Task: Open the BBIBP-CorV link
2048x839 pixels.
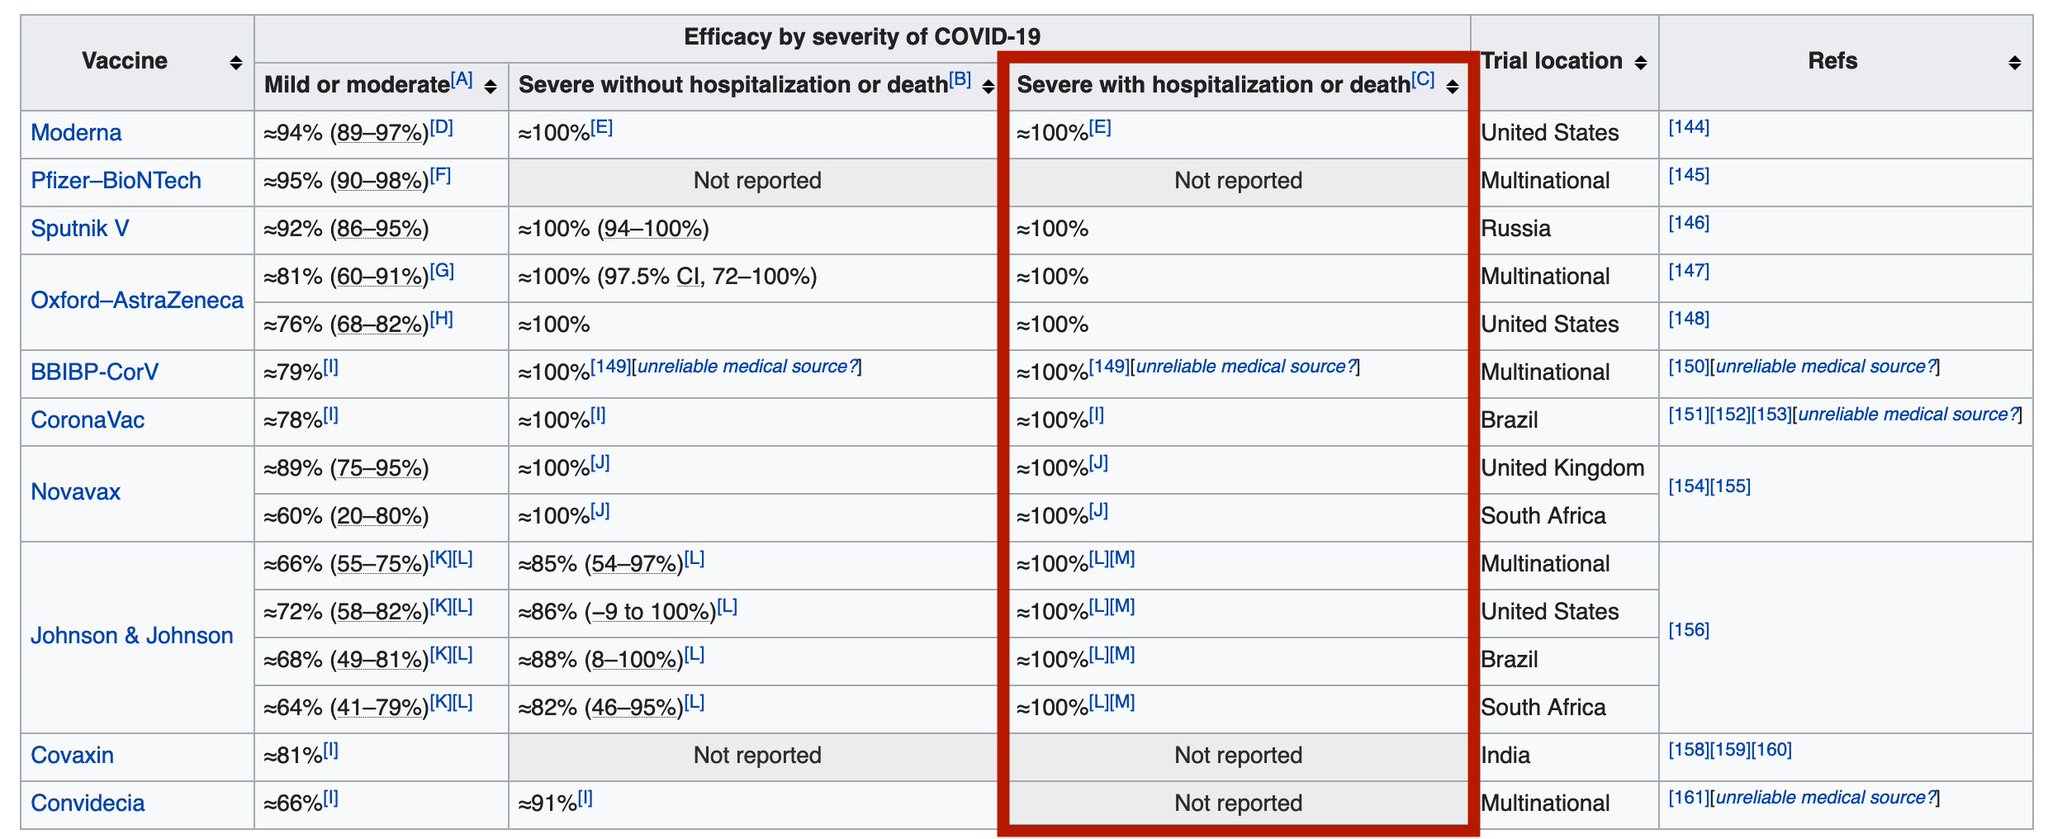Action: coord(95,373)
